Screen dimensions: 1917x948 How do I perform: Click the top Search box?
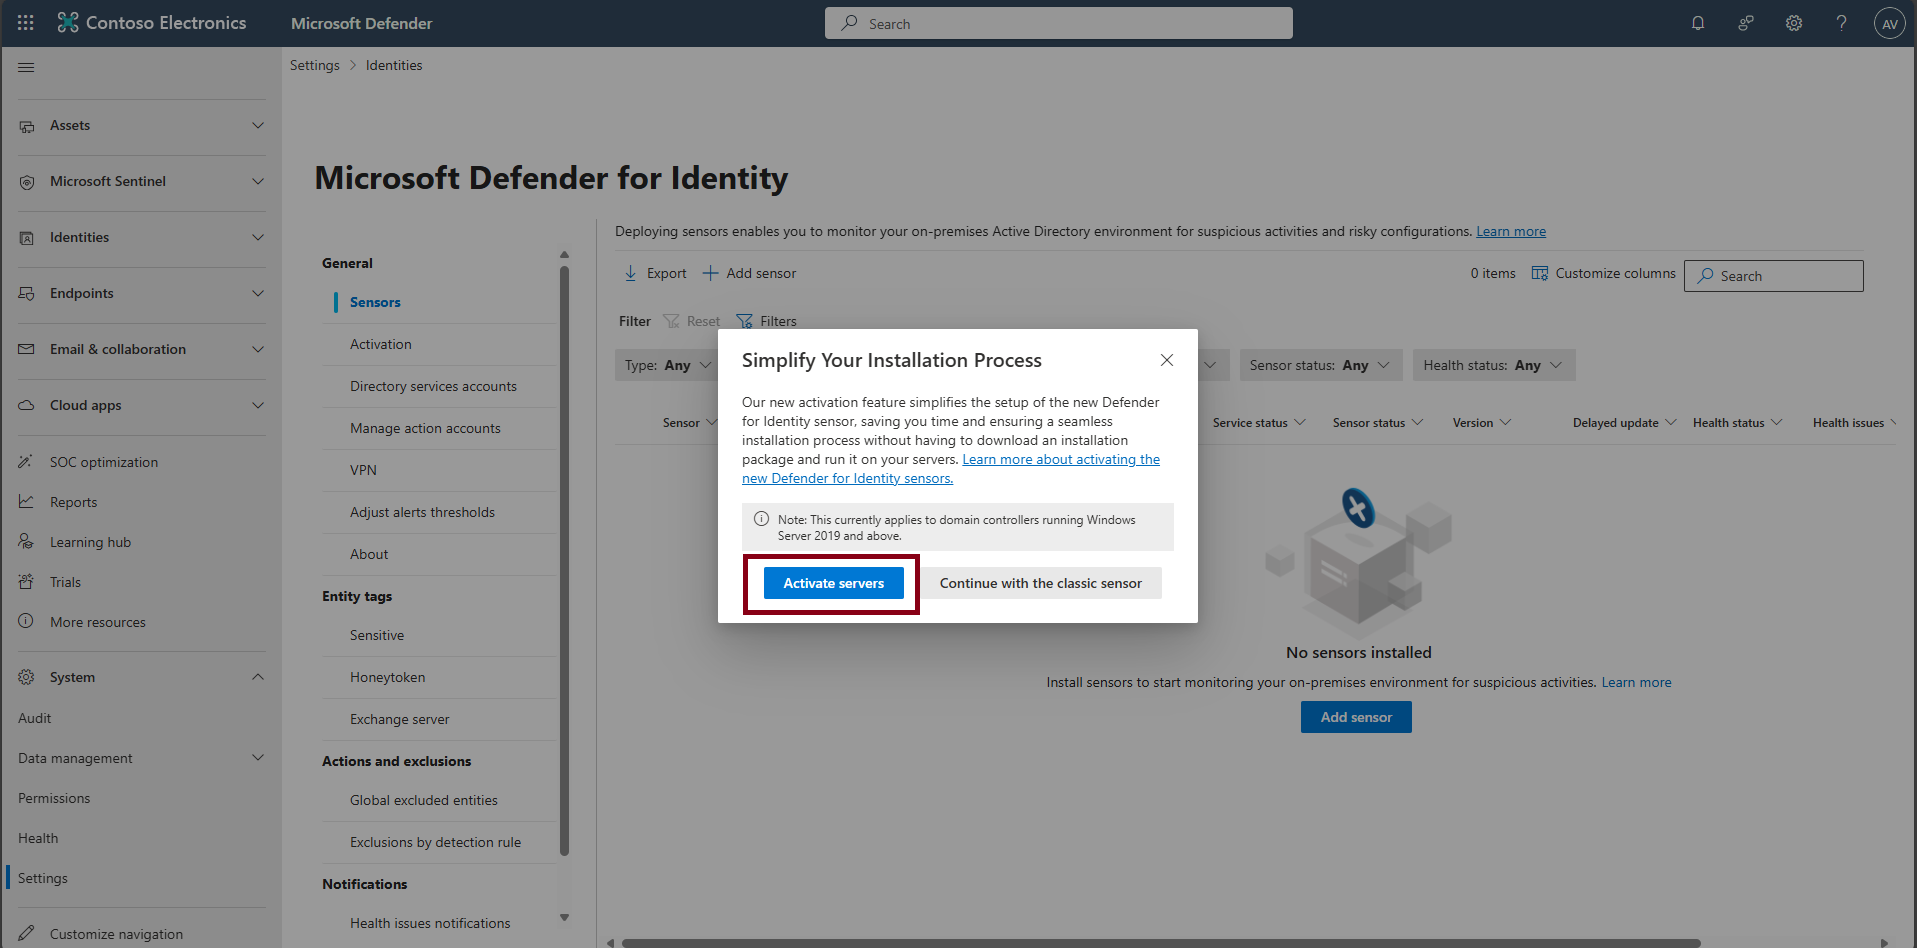(x=1059, y=23)
